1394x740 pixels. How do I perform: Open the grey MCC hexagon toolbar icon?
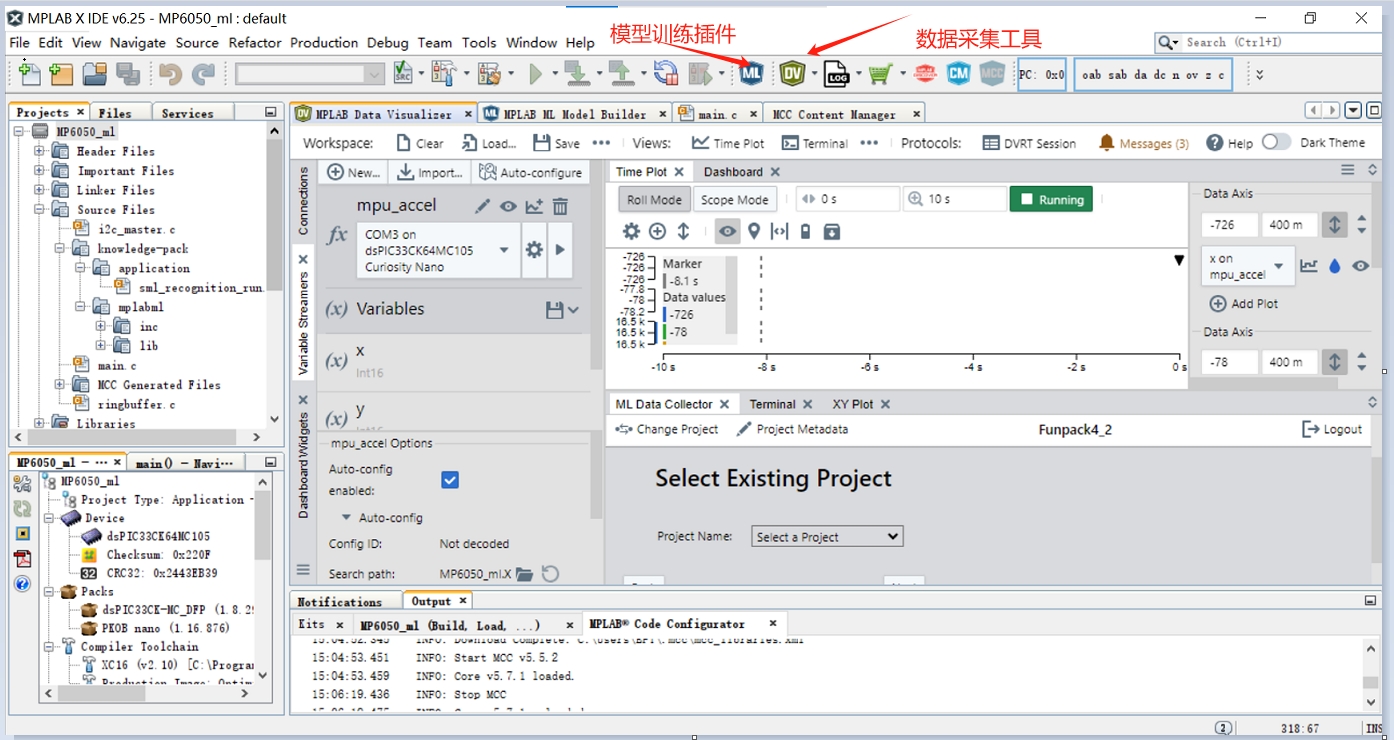coord(991,74)
